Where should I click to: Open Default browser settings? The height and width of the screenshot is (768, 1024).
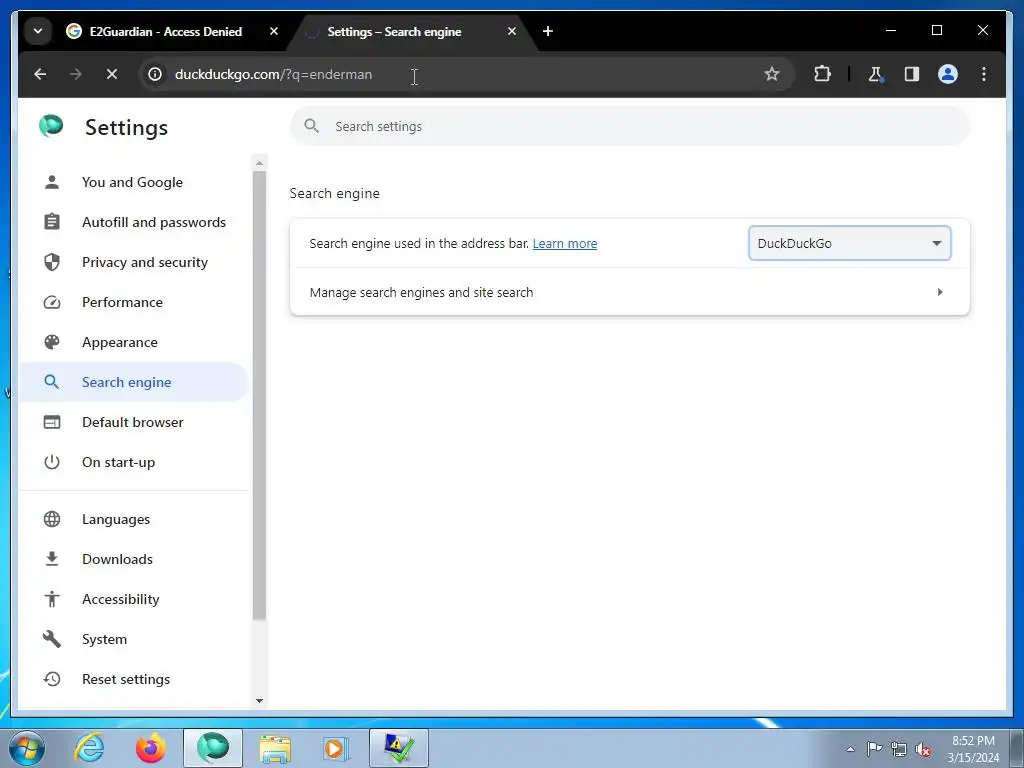click(133, 422)
